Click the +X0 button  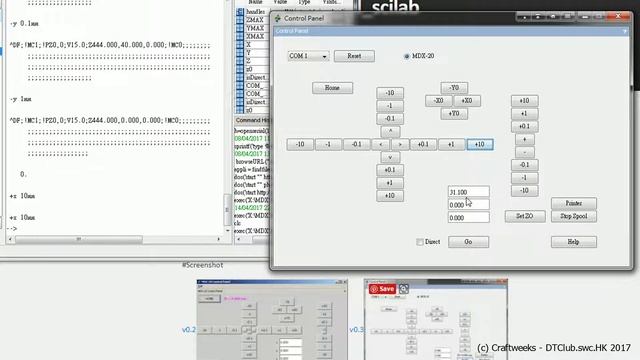(467, 101)
